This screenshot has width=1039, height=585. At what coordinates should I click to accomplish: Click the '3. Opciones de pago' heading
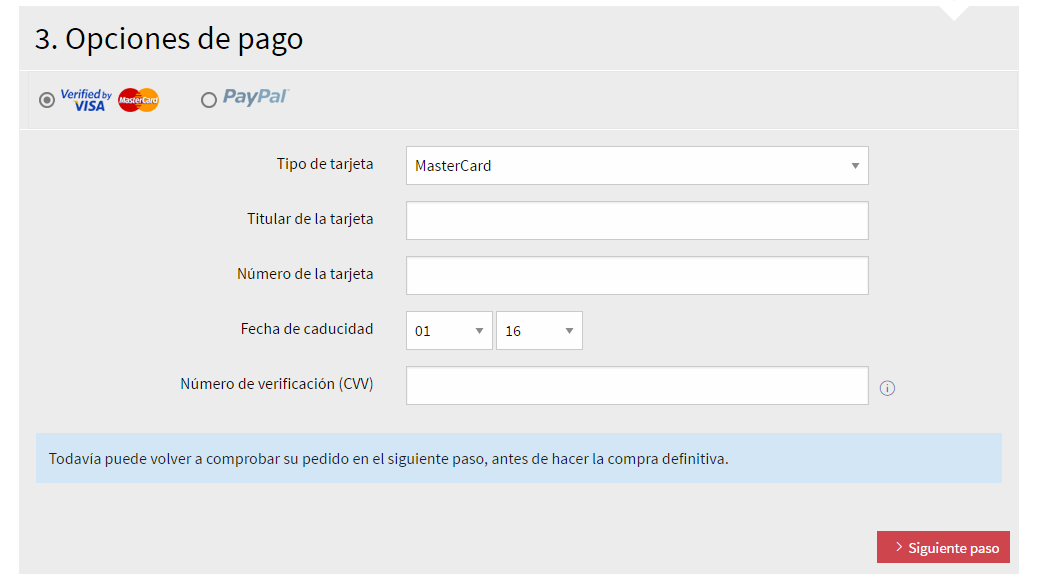pos(169,39)
